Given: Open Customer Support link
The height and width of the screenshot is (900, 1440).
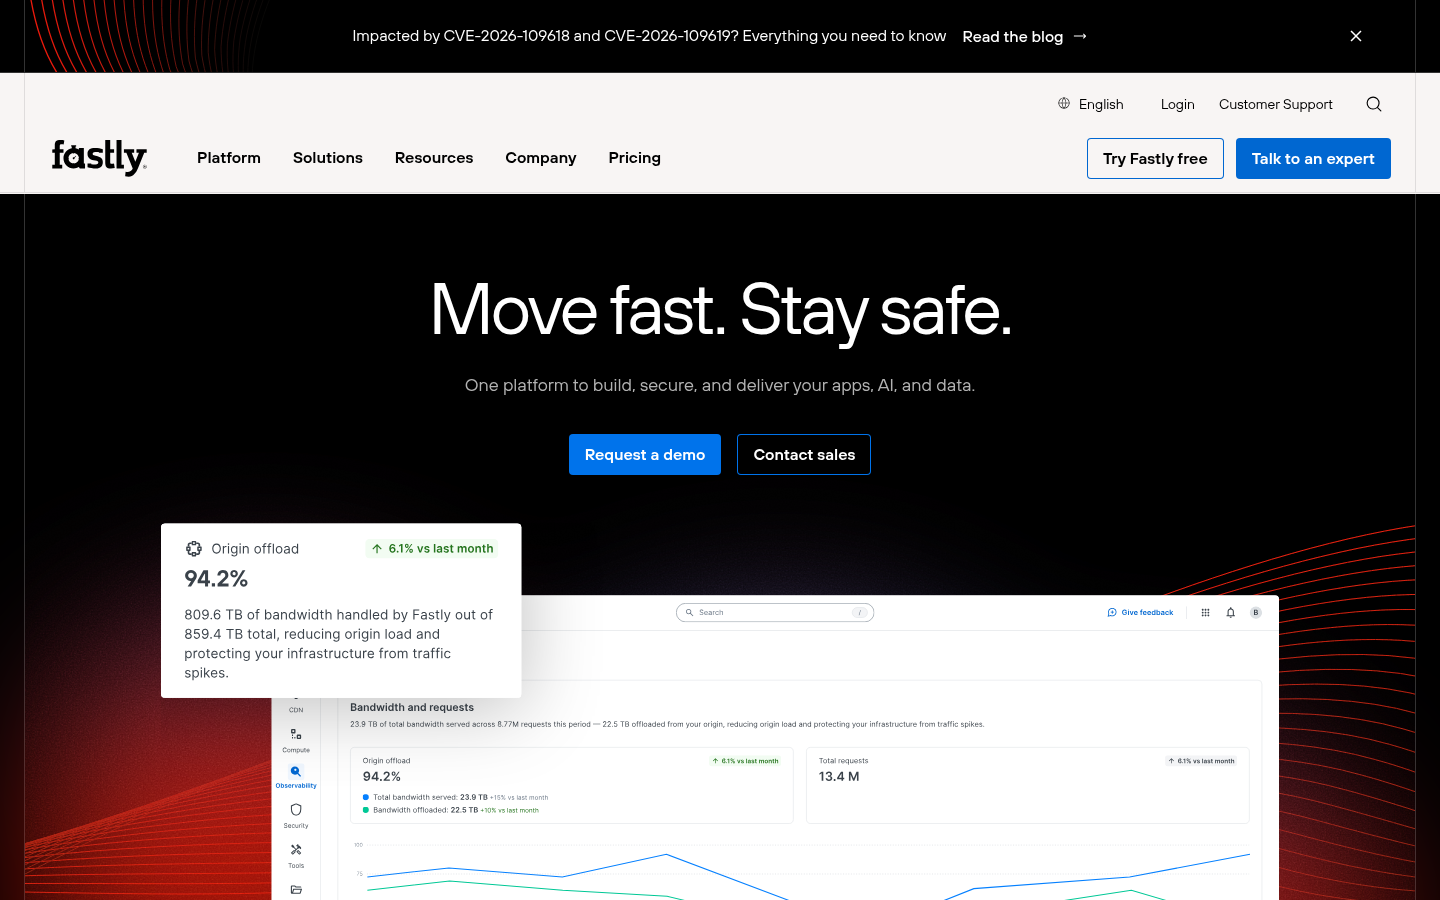Looking at the screenshot, I should pyautogui.click(x=1276, y=104).
